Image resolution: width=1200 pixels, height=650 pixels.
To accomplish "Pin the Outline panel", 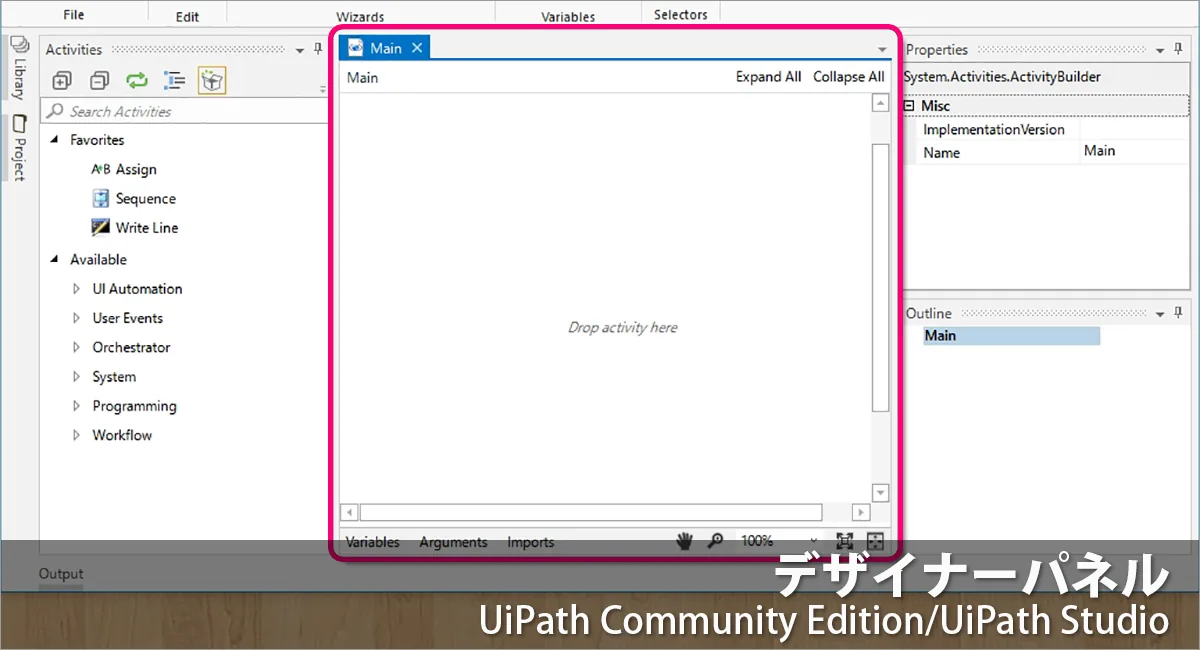I will click(1179, 313).
